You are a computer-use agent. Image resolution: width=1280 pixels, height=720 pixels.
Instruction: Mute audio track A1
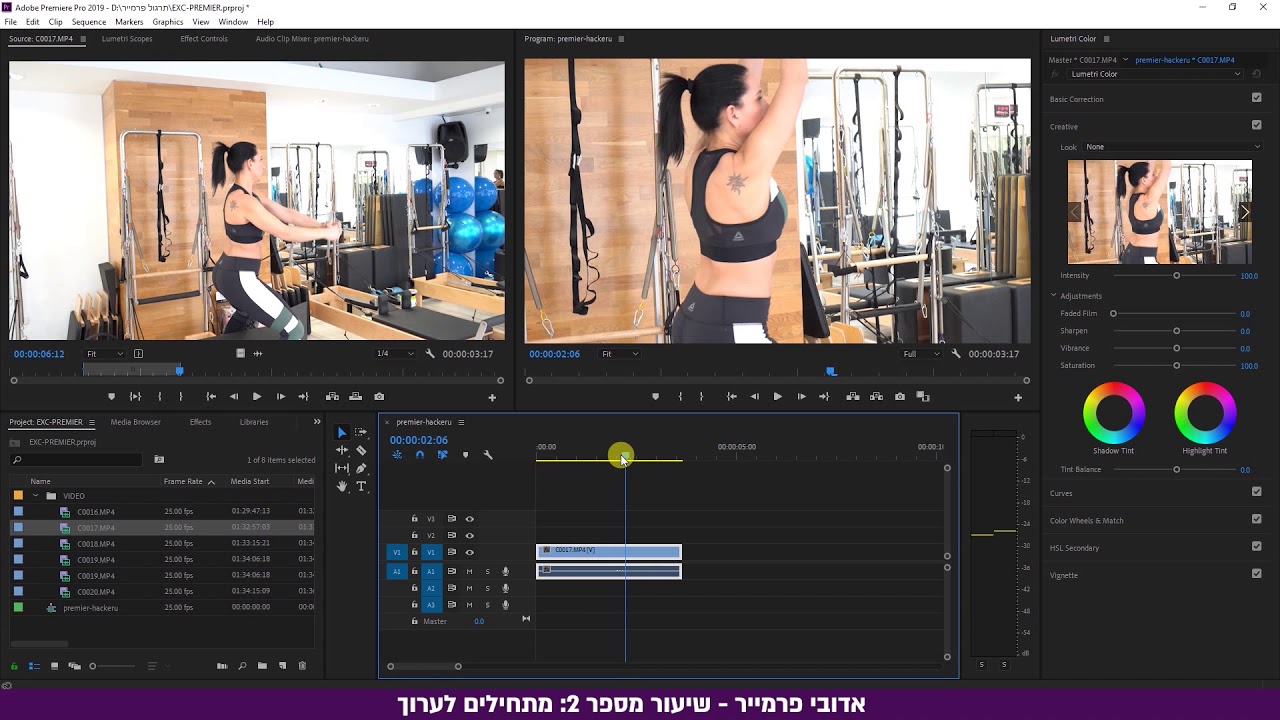[x=469, y=572]
